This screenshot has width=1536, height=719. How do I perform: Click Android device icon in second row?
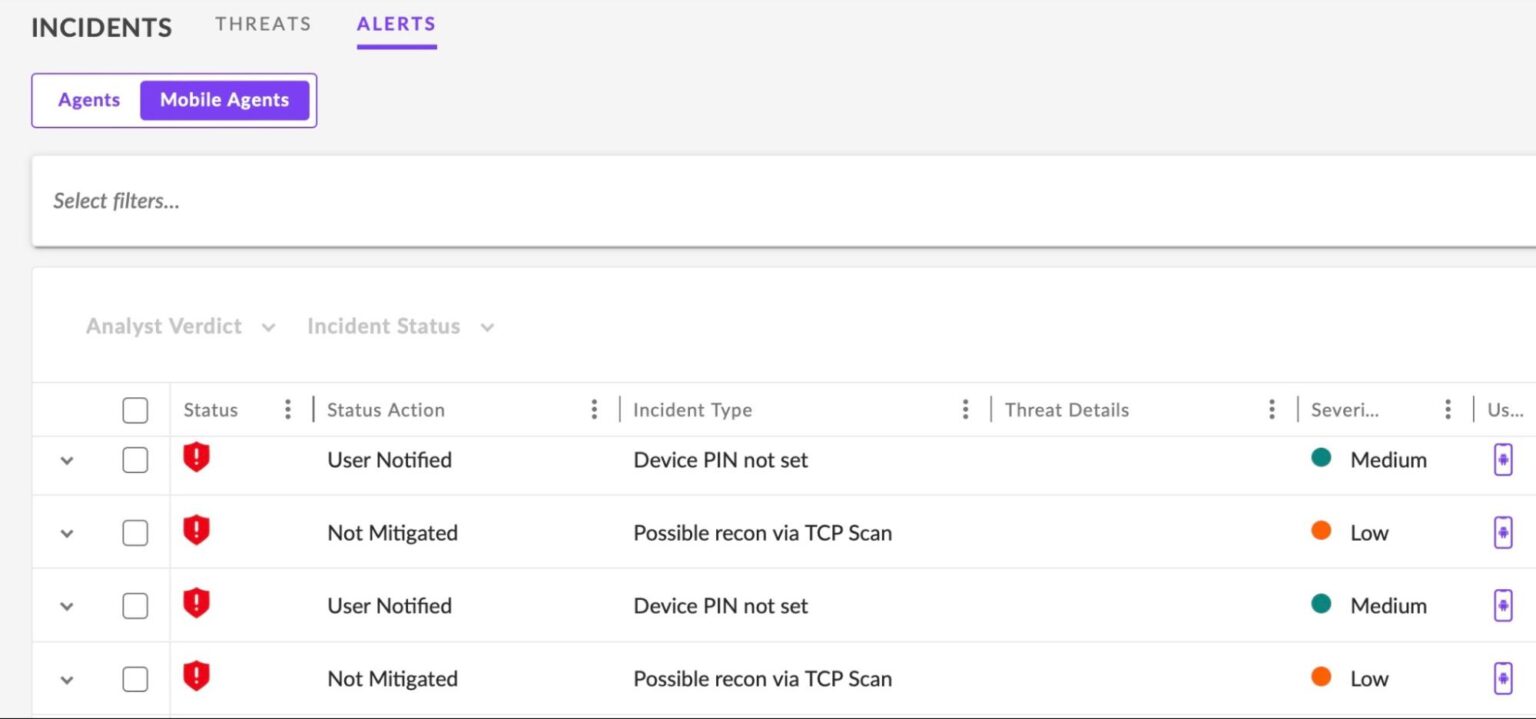1502,533
